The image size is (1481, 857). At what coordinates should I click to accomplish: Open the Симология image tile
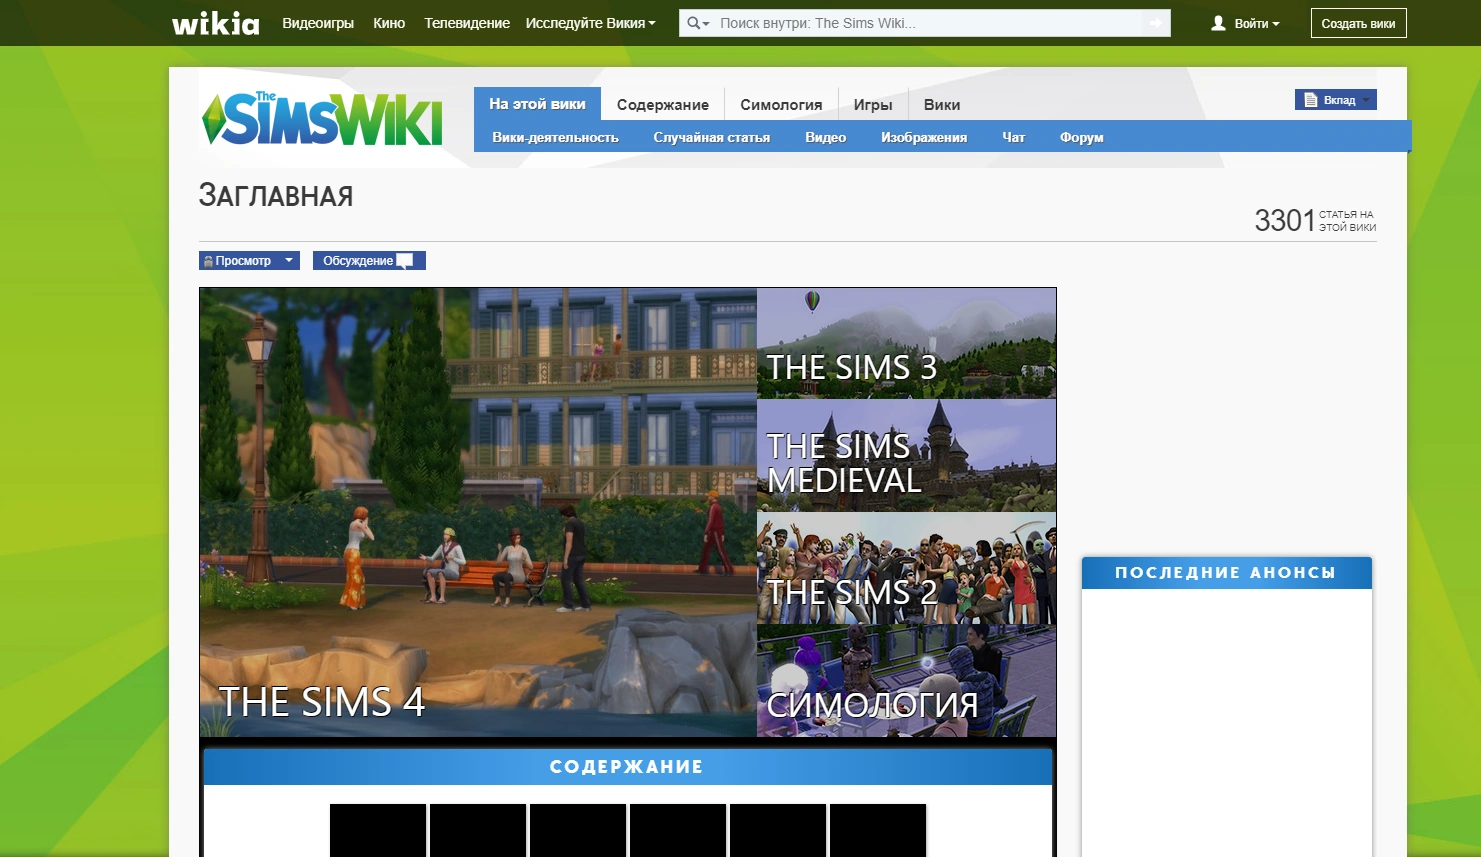[x=906, y=681]
